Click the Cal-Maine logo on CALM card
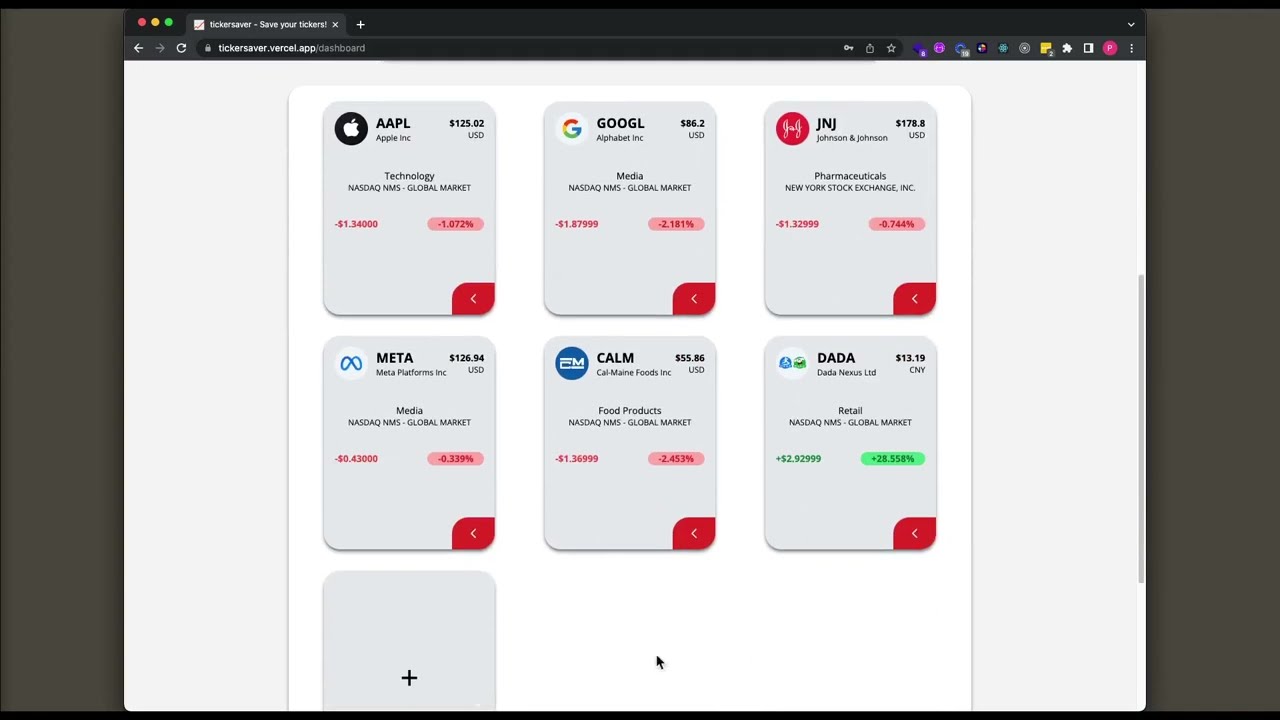 point(572,363)
